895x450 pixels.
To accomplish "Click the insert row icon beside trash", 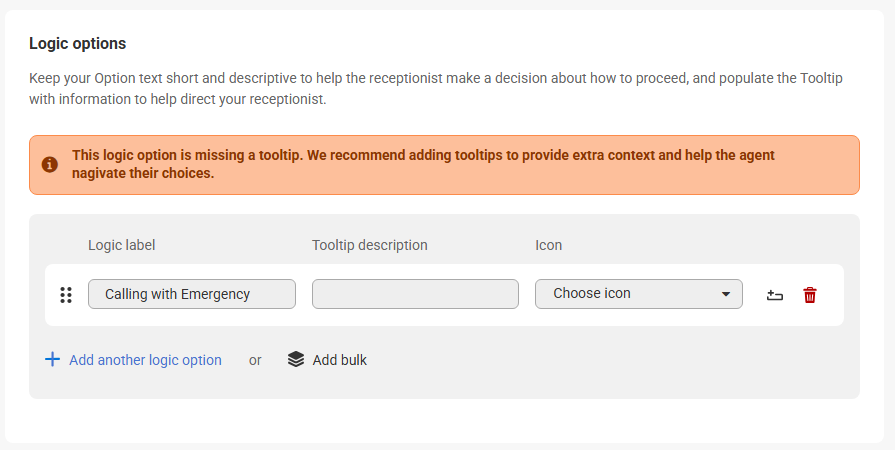I will click(x=774, y=295).
